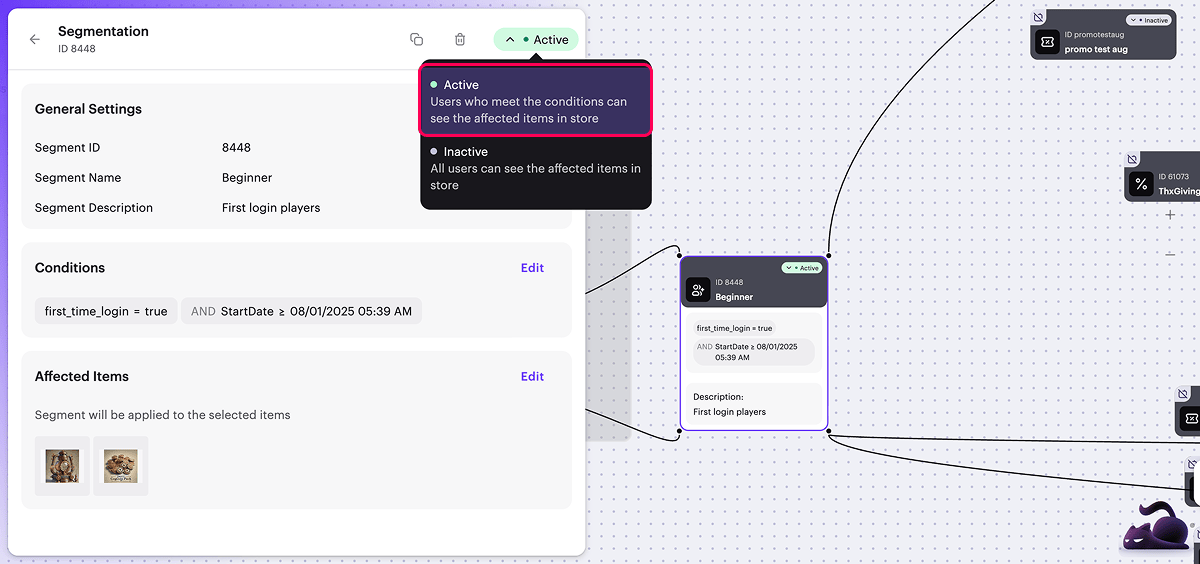
Task: Click the promo test aug ticket icon
Action: click(x=1047, y=42)
